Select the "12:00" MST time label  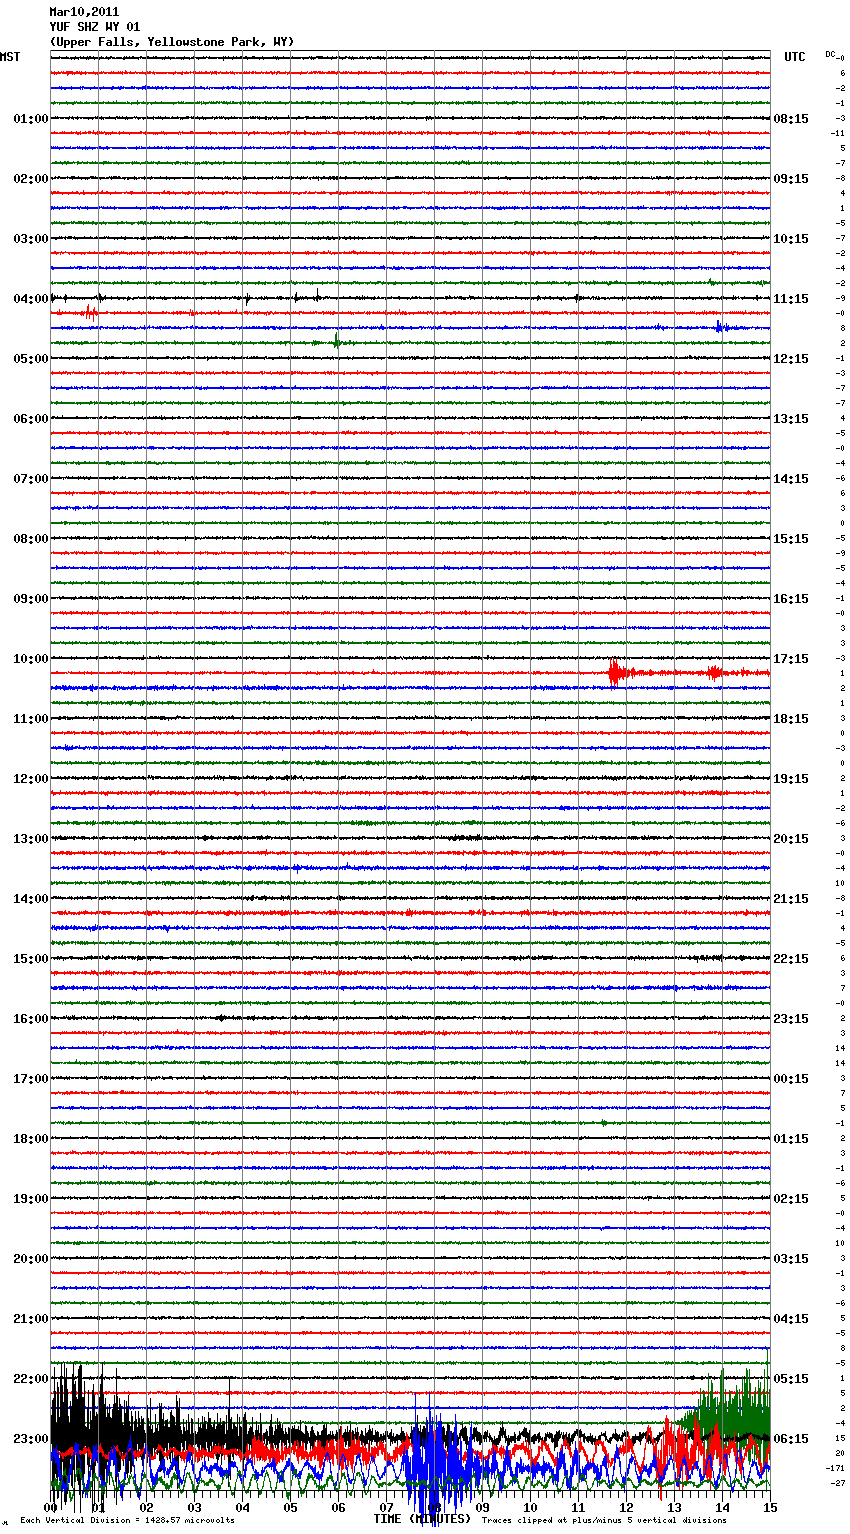pyautogui.click(x=31, y=779)
